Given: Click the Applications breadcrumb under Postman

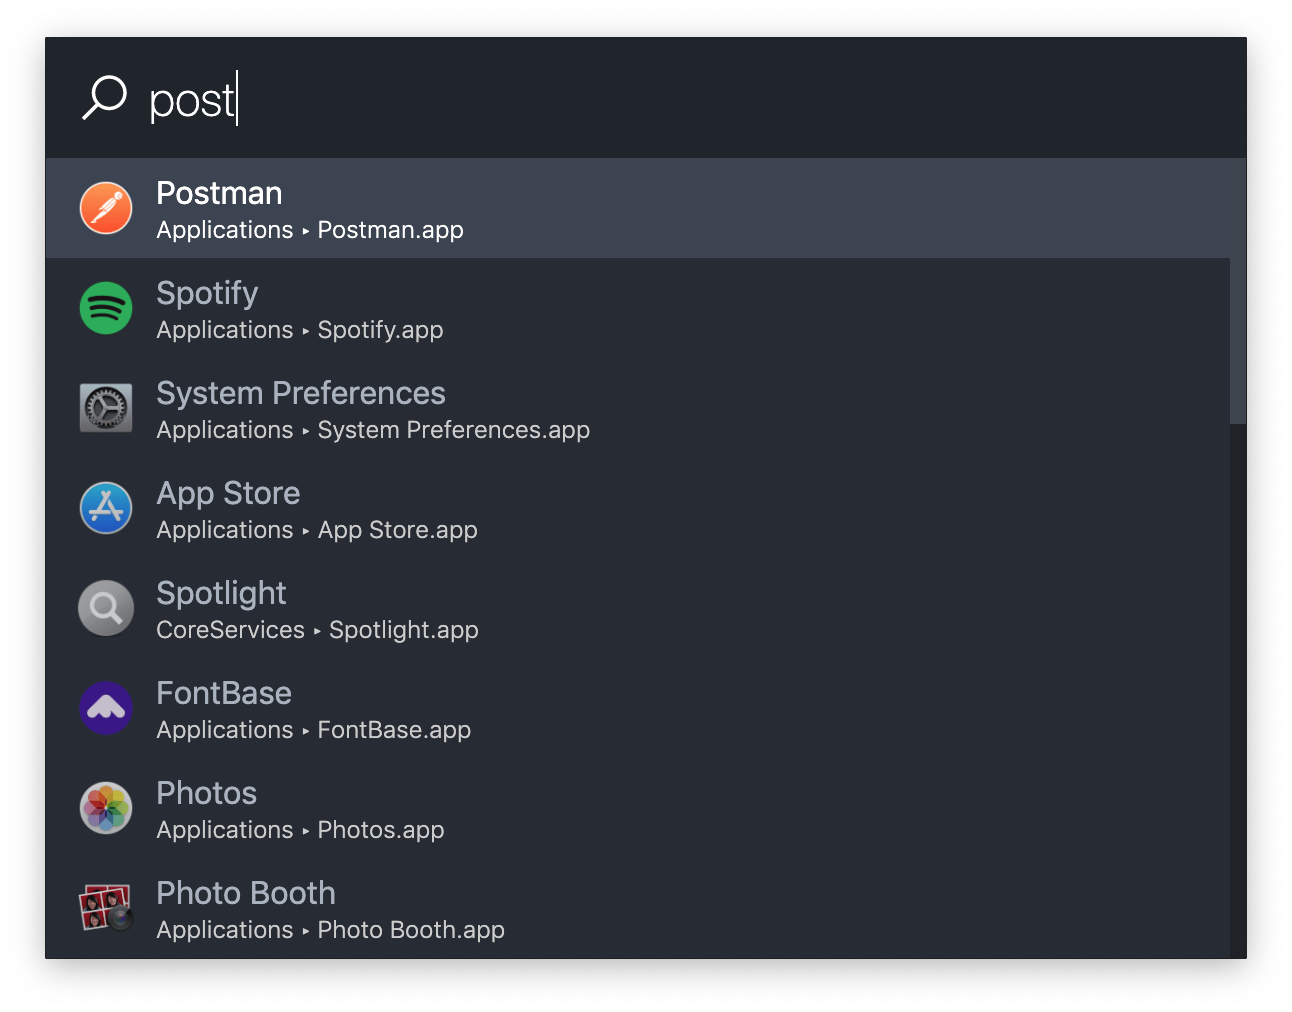Looking at the screenshot, I should (224, 230).
